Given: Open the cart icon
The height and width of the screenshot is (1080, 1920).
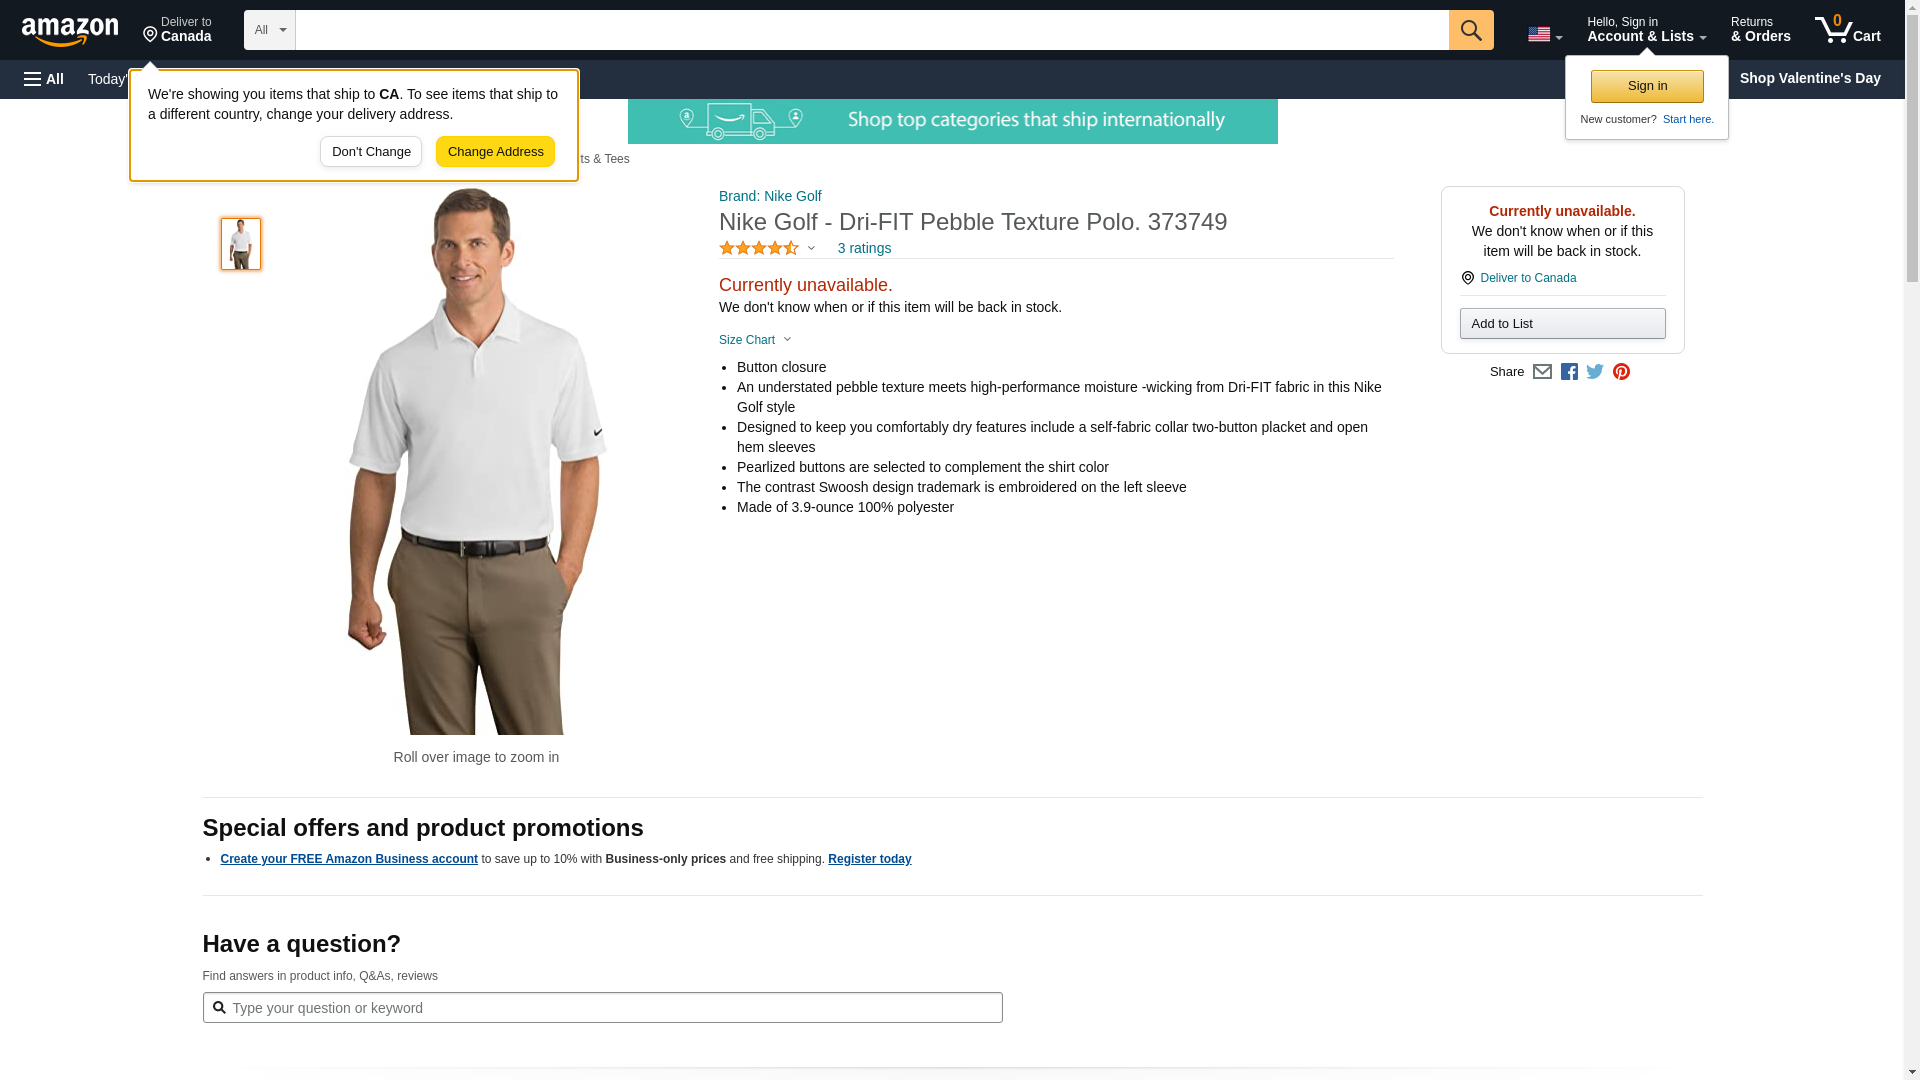Looking at the screenshot, I should click(1847, 30).
